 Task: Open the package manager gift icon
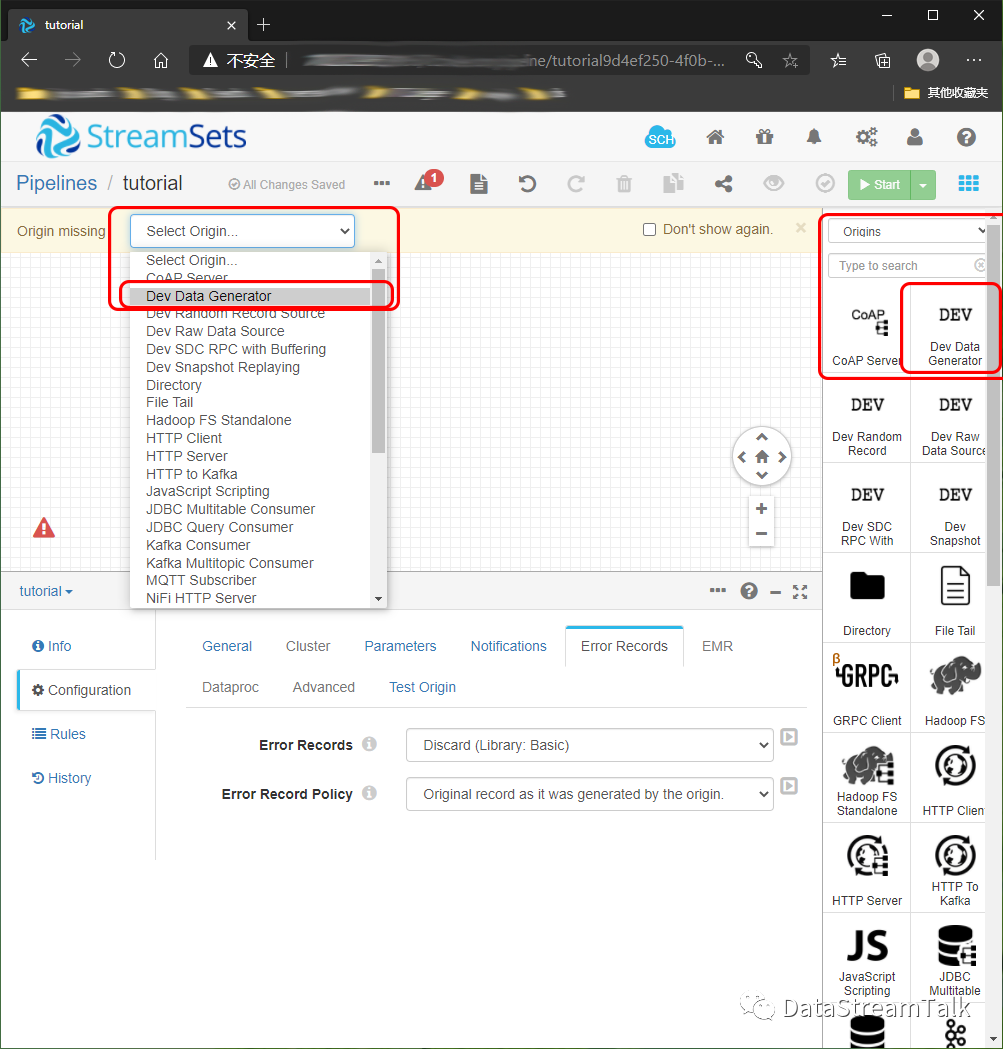point(764,138)
